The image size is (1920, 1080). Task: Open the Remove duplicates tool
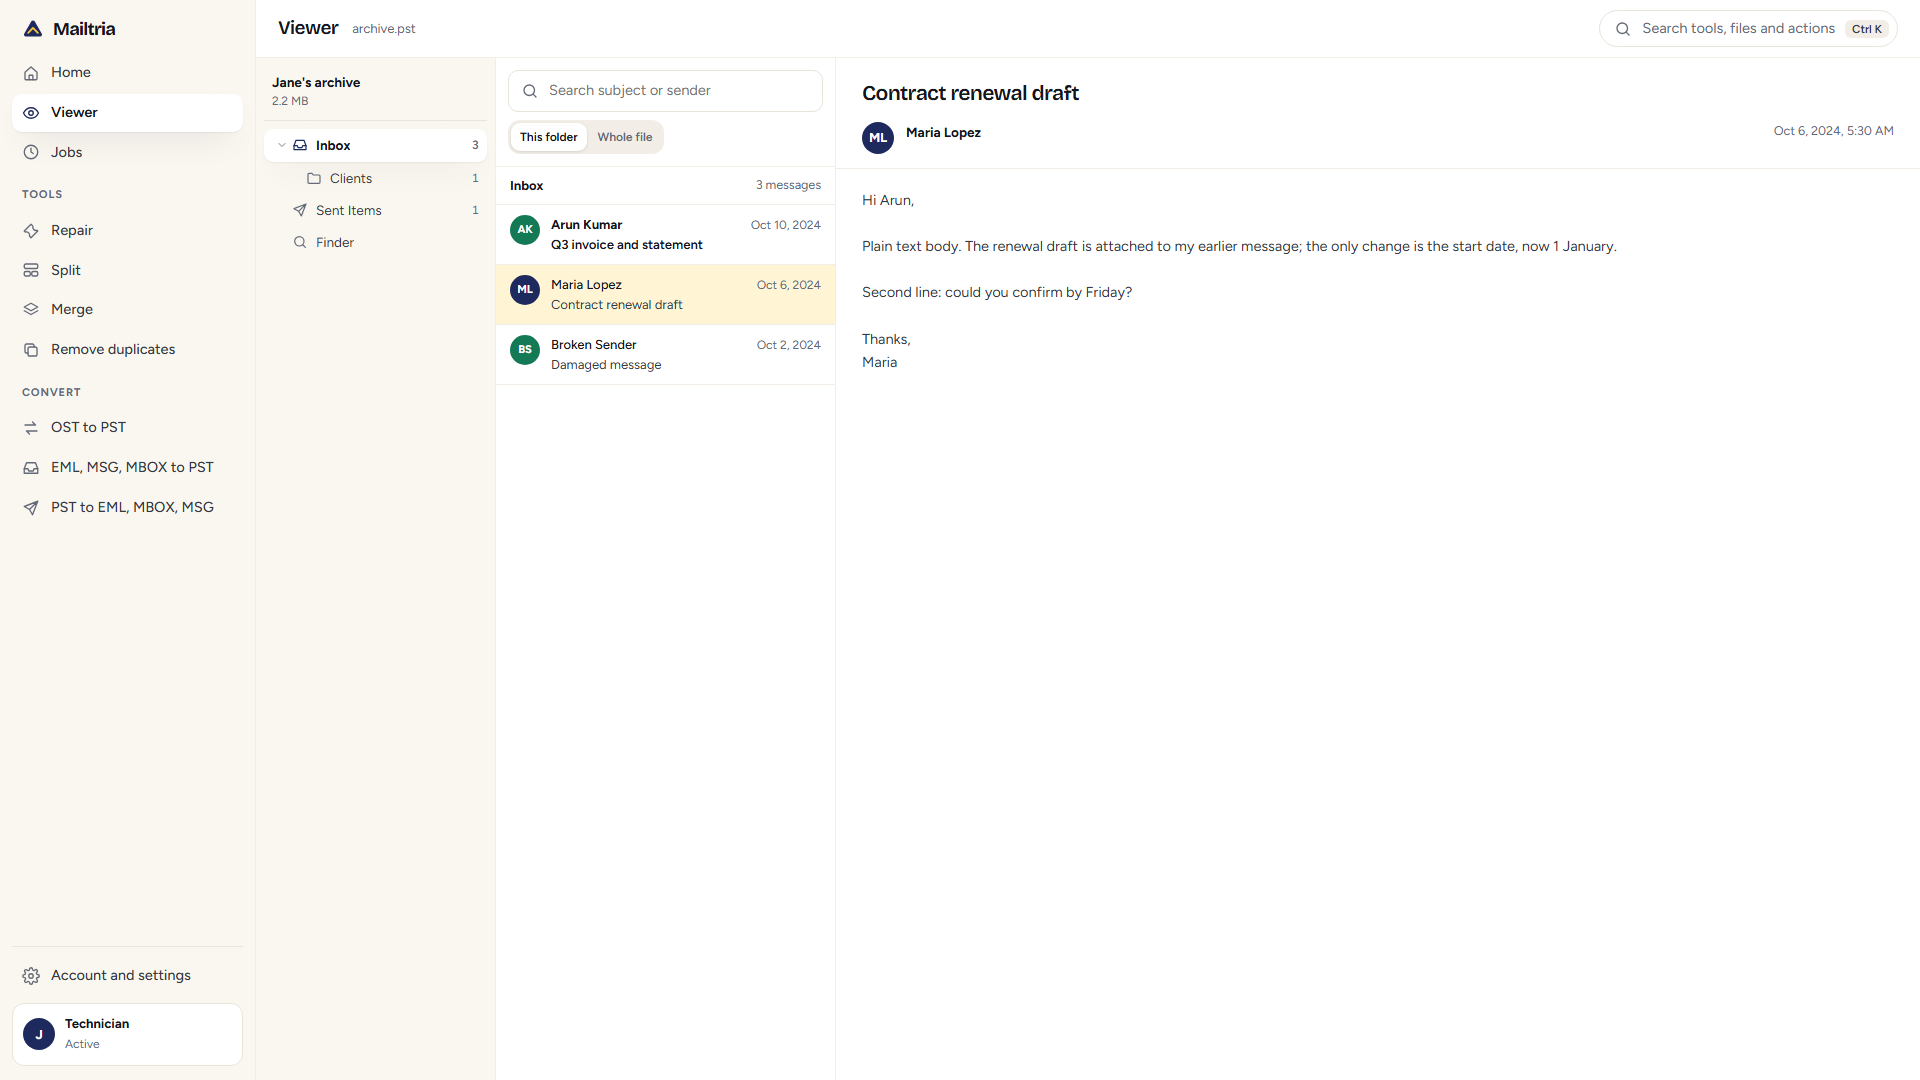[127, 350]
